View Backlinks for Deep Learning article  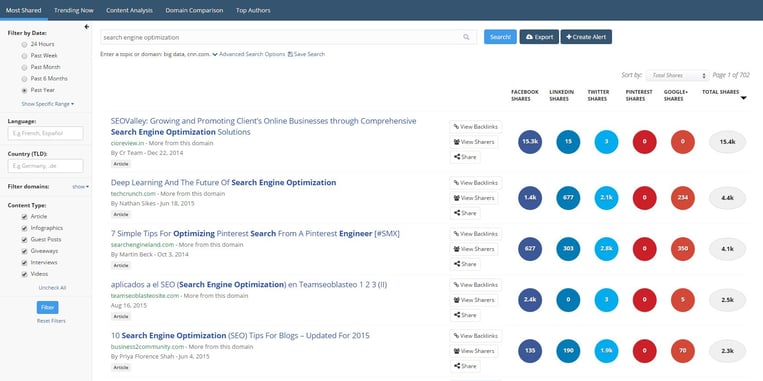pos(475,182)
